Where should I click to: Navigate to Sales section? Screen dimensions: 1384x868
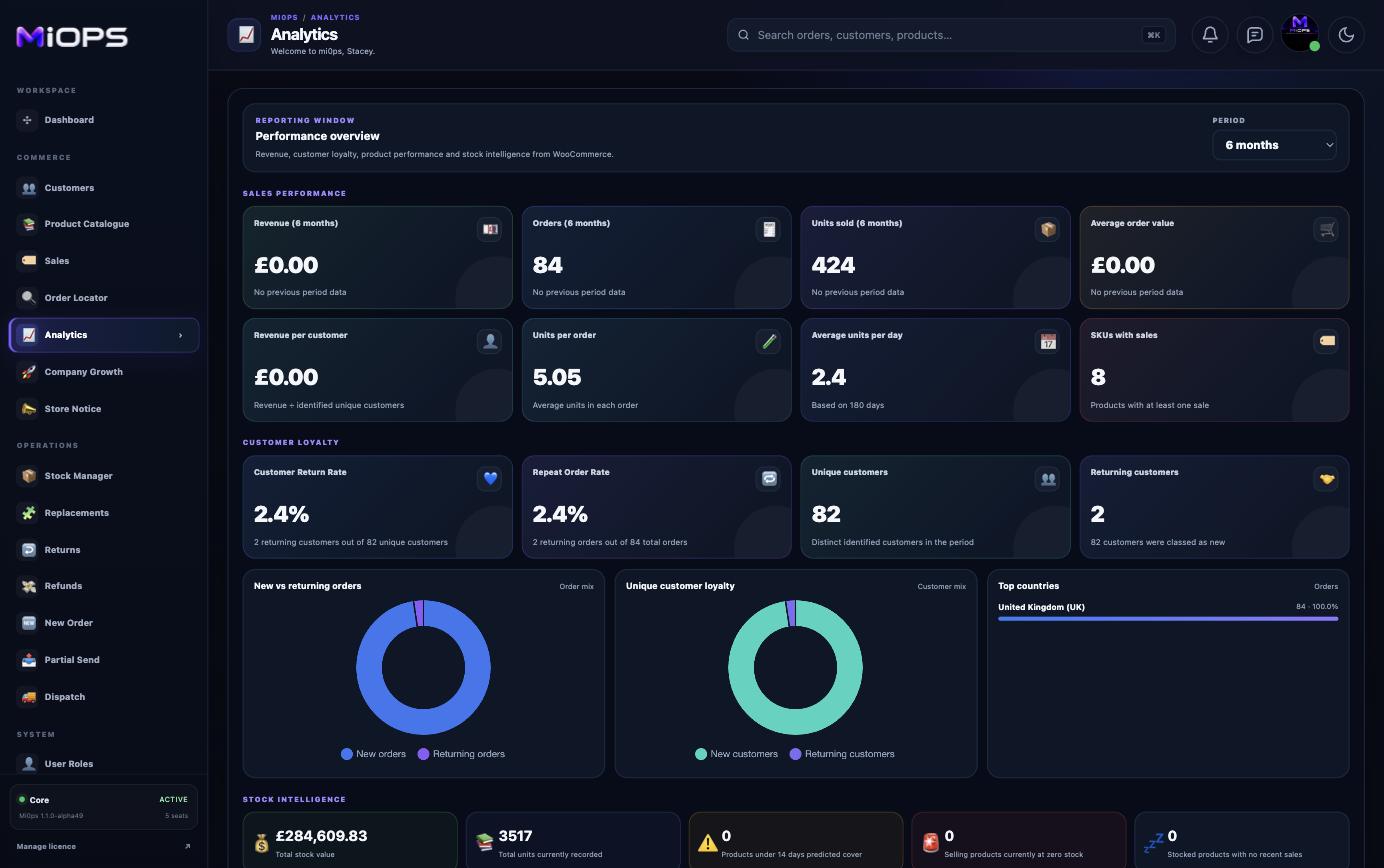point(104,261)
